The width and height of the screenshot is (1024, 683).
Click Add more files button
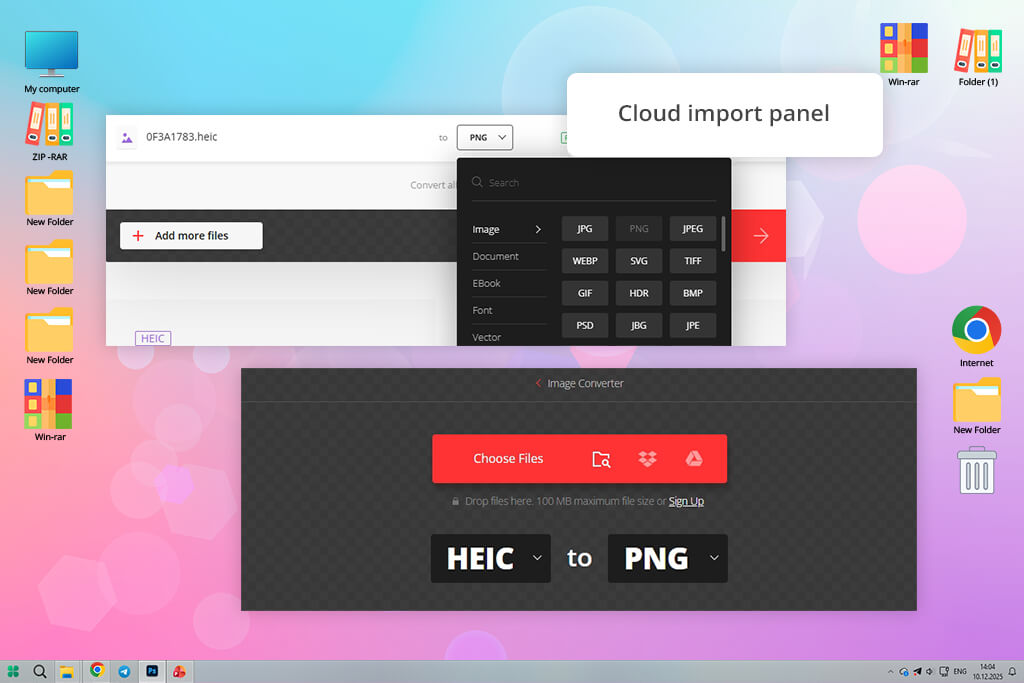[191, 236]
